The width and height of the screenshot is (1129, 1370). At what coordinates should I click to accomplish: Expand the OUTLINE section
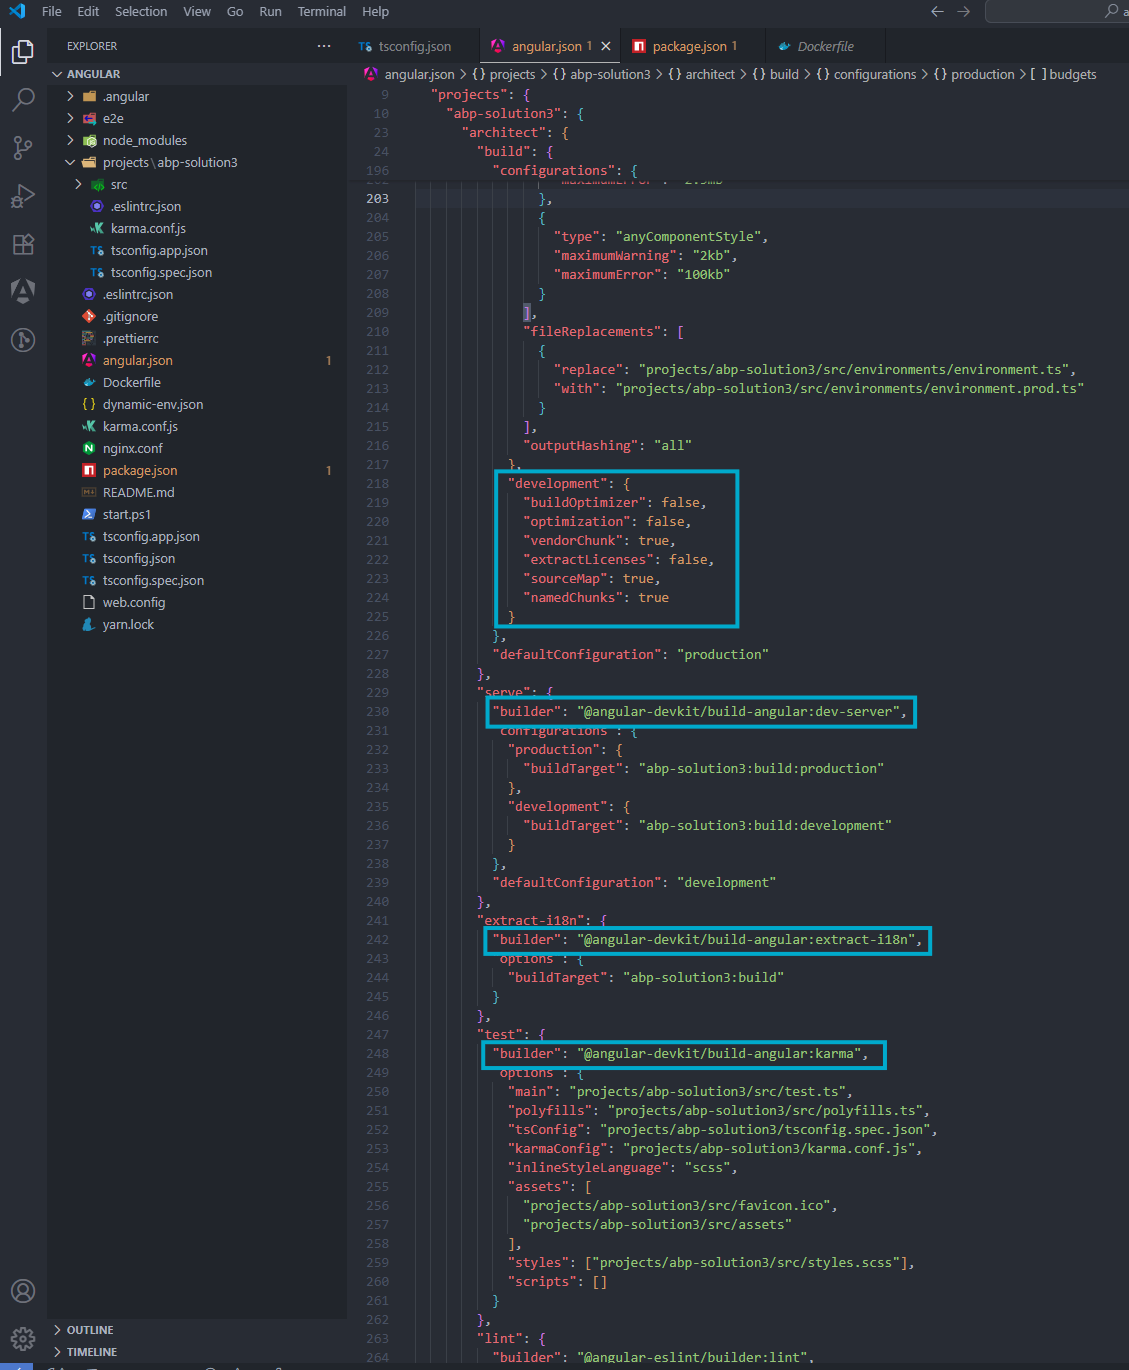click(89, 1330)
